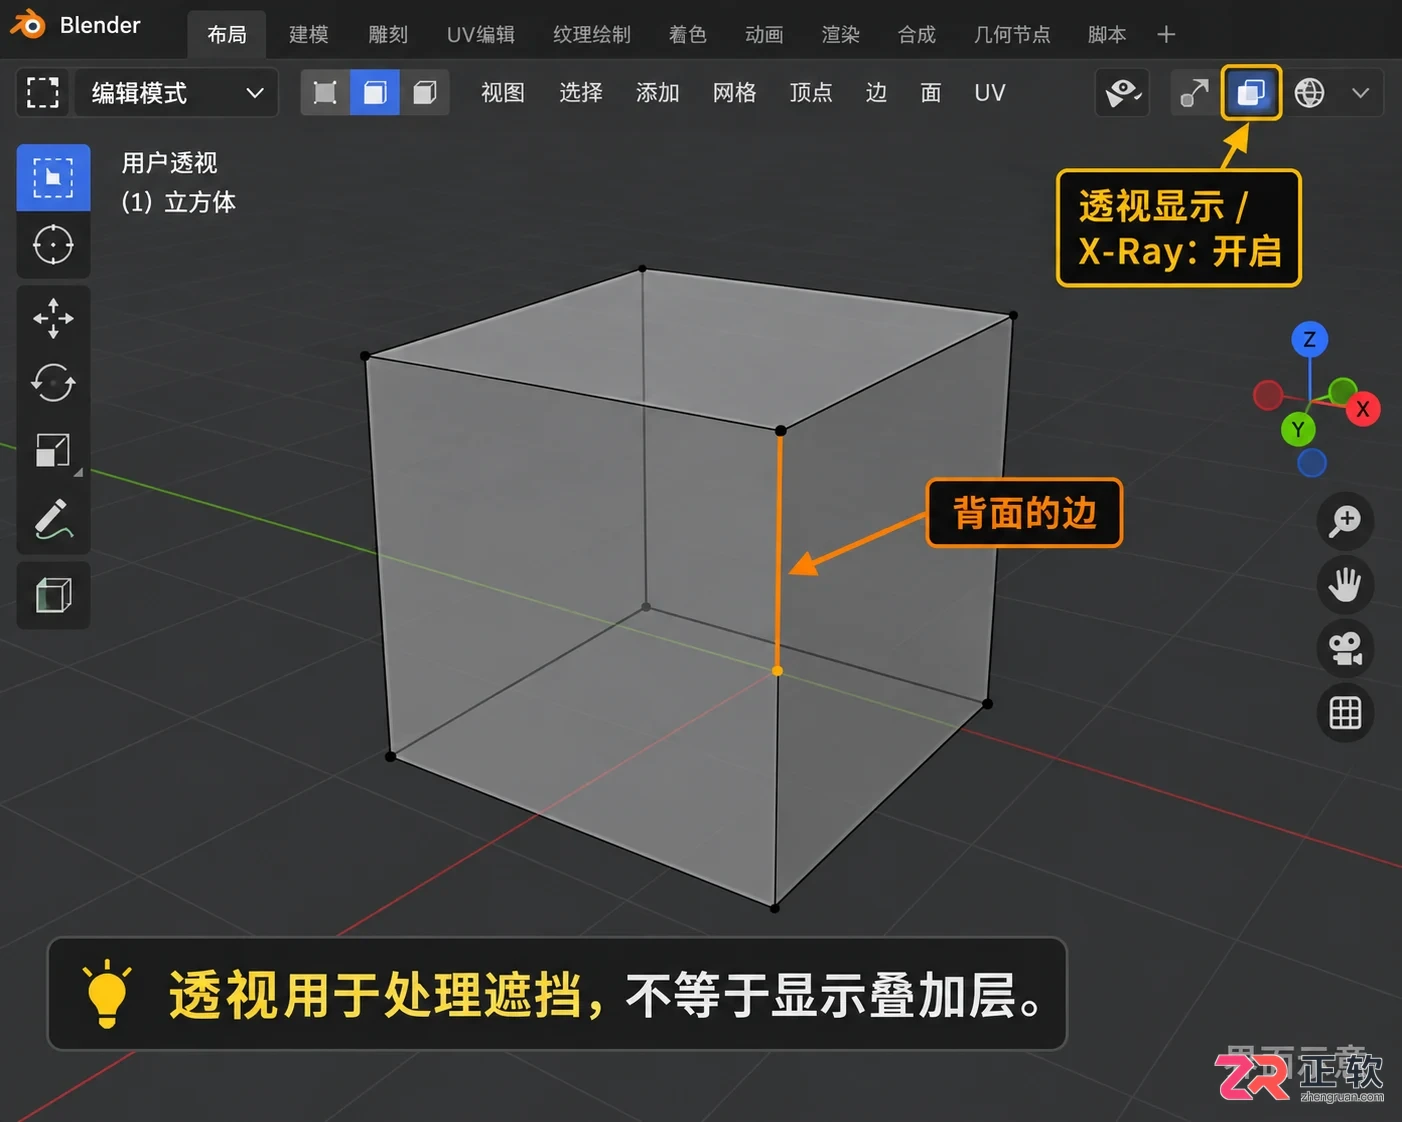1402x1122 pixels.
Task: Activate the 3D cursor tool
Action: click(53, 245)
